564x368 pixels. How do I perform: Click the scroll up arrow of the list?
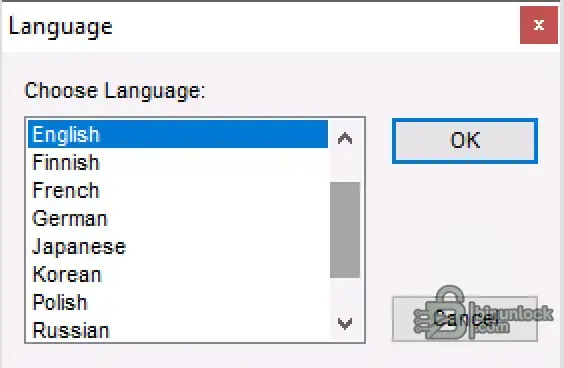[x=345, y=138]
